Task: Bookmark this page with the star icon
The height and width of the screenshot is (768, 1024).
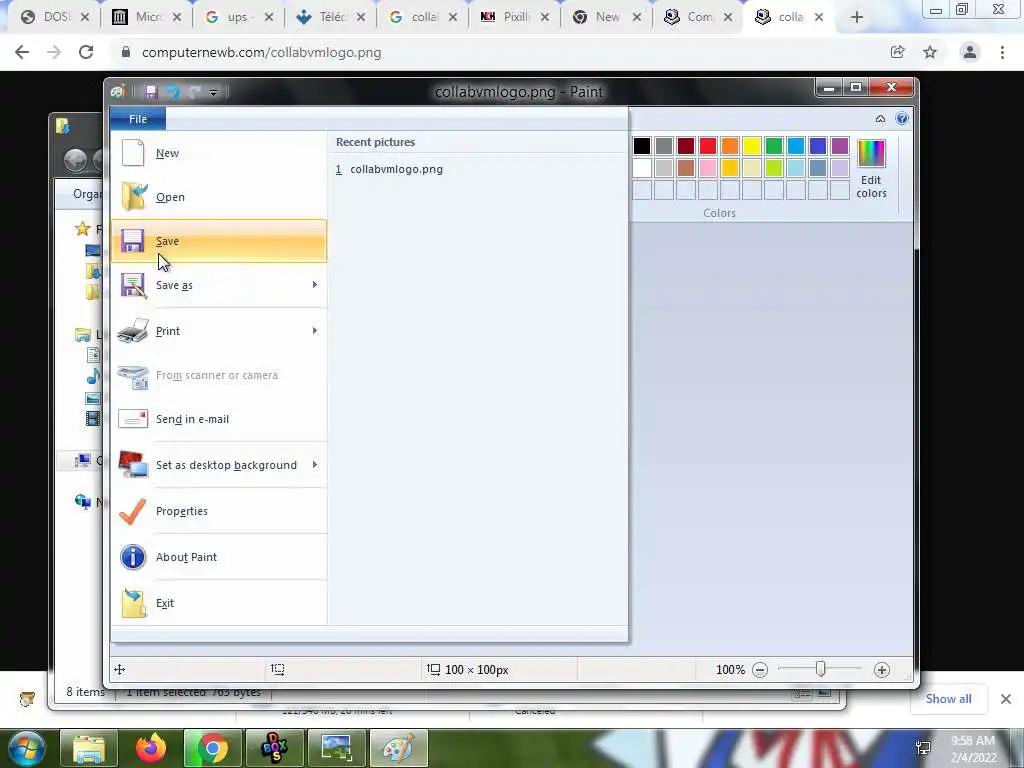Action: [x=930, y=52]
